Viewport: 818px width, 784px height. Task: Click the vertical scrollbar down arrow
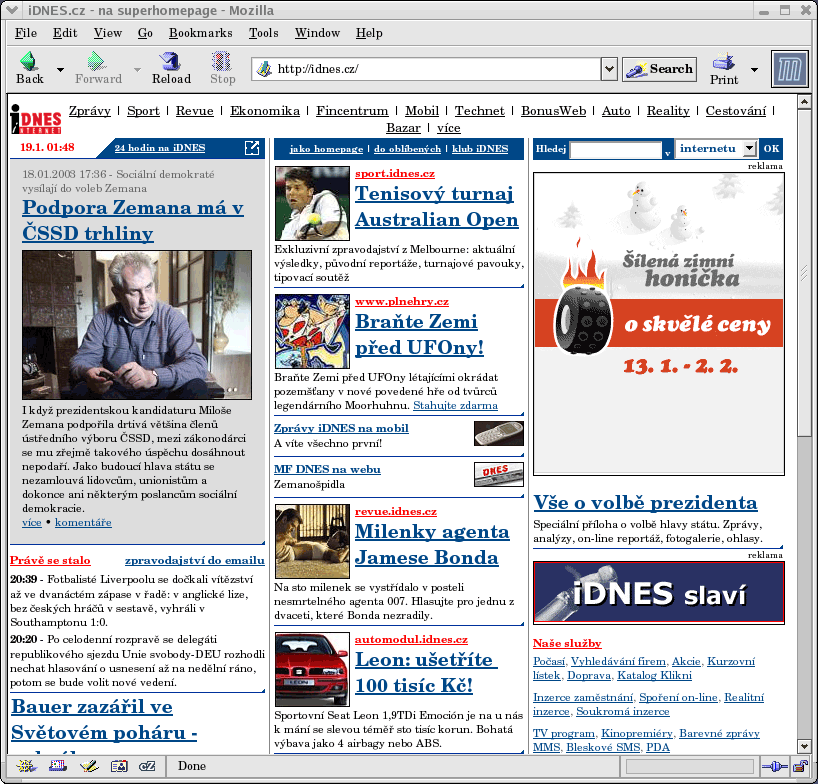[x=804, y=746]
